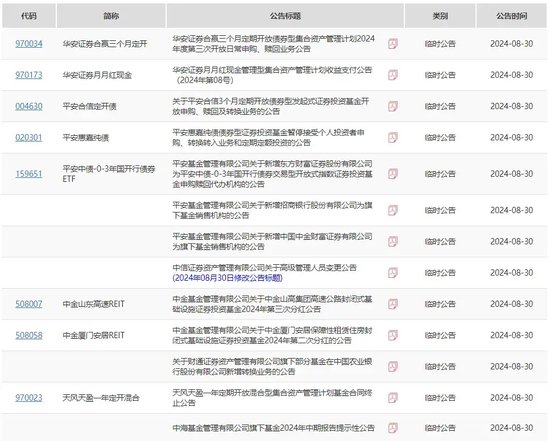Click 临时公告 category in 508007 row

[440, 304]
